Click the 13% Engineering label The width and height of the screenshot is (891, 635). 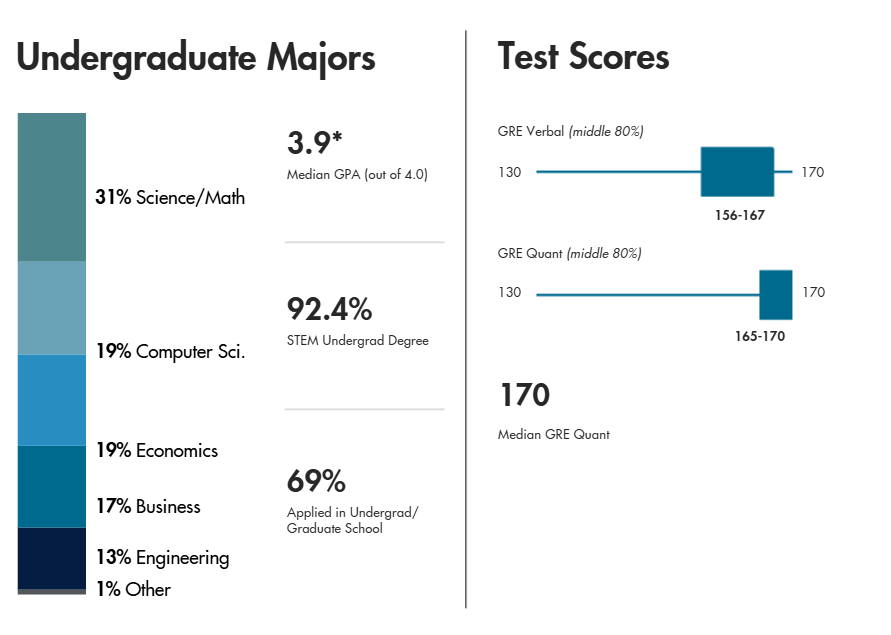(163, 558)
